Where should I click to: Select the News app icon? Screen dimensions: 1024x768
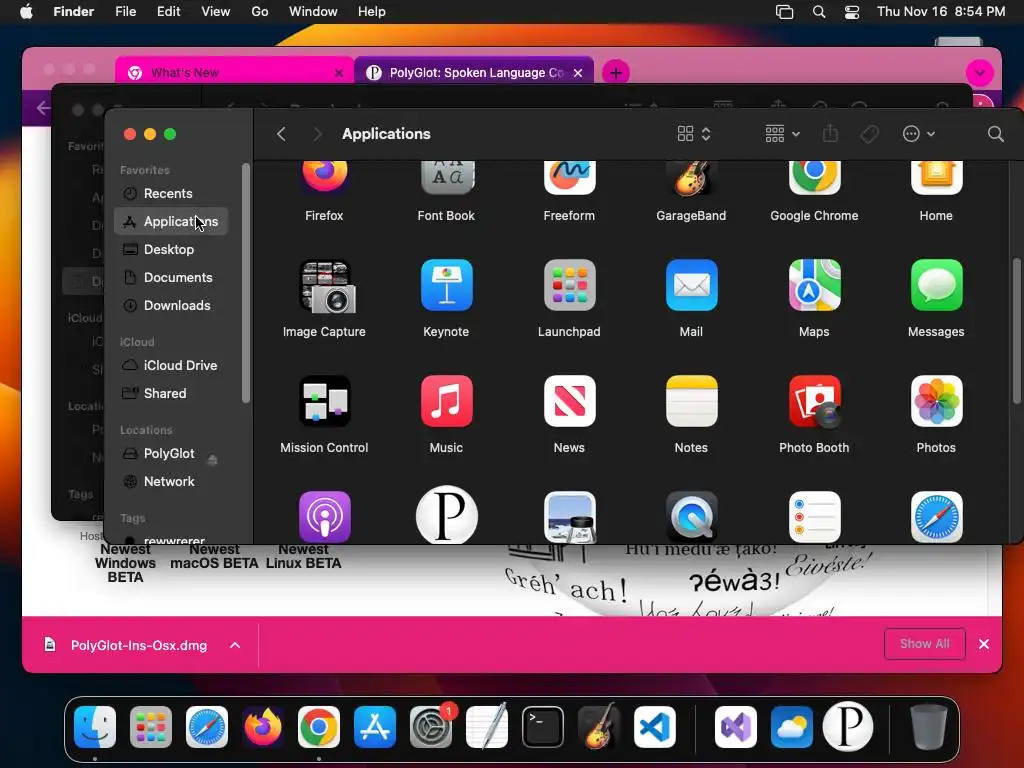coord(569,401)
